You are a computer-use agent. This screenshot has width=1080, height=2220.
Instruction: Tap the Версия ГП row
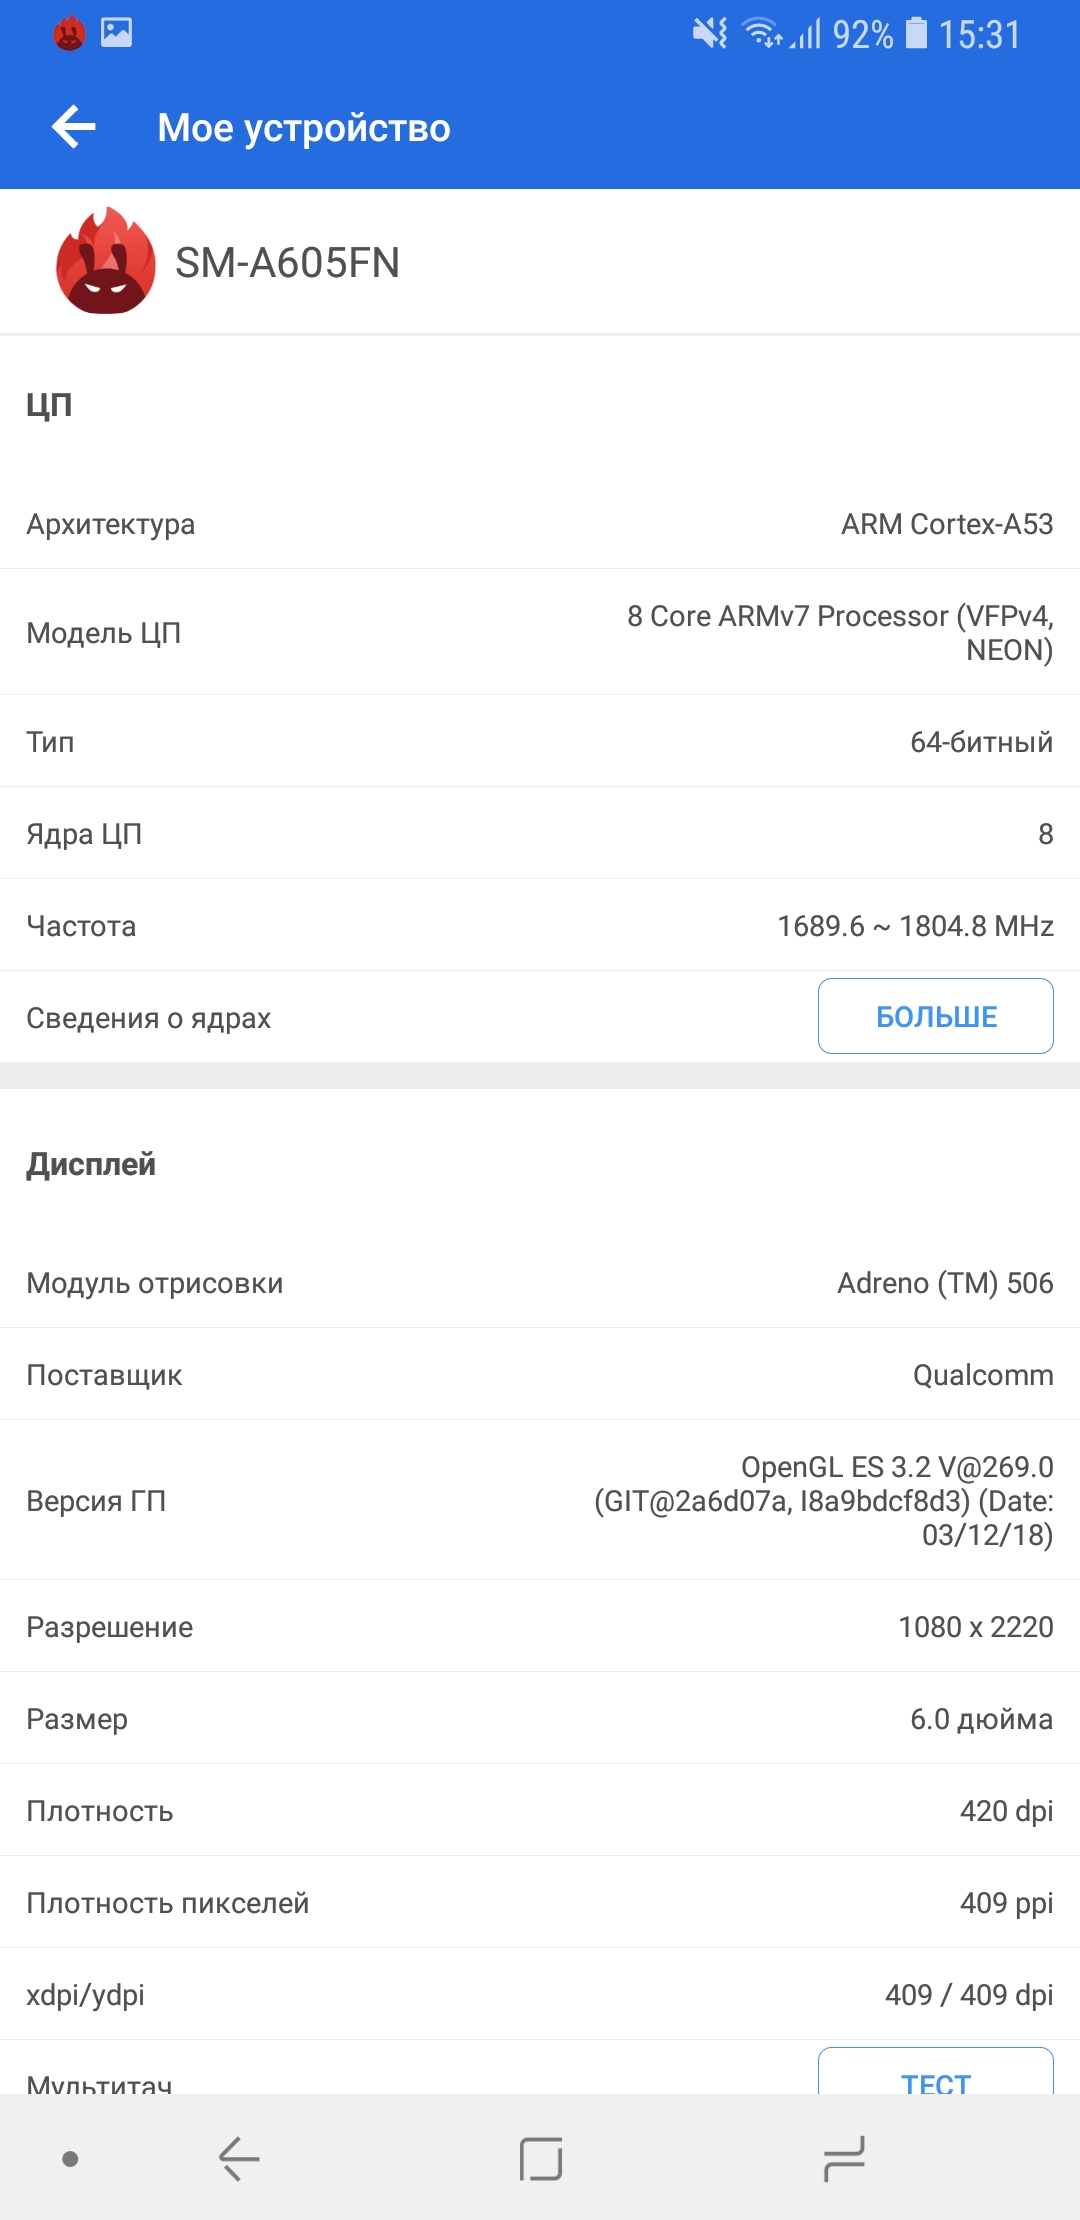coord(540,1500)
